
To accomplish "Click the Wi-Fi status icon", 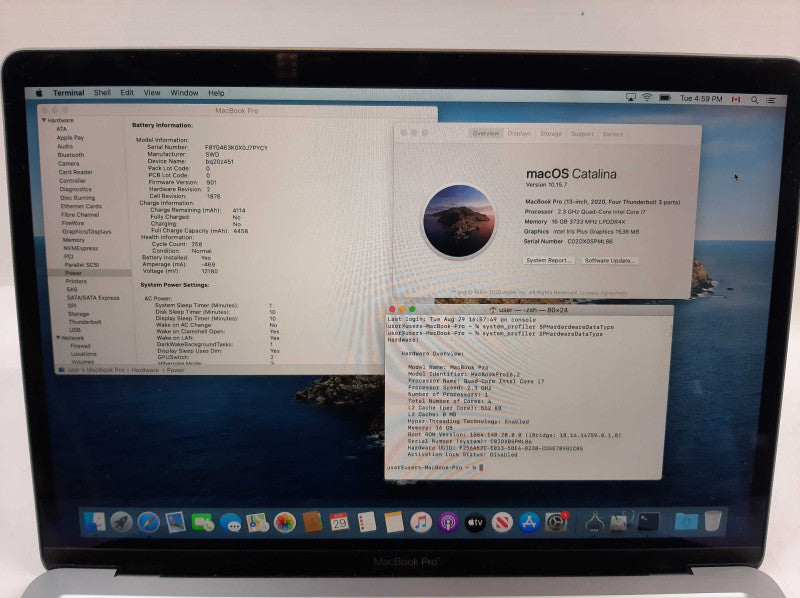I will pyautogui.click(x=647, y=97).
